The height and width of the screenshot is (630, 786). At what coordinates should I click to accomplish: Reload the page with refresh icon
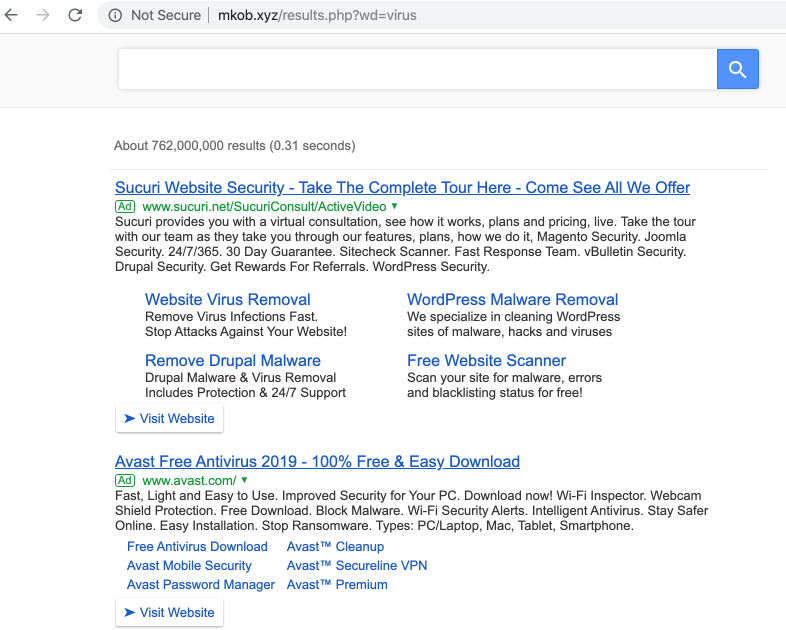click(75, 15)
